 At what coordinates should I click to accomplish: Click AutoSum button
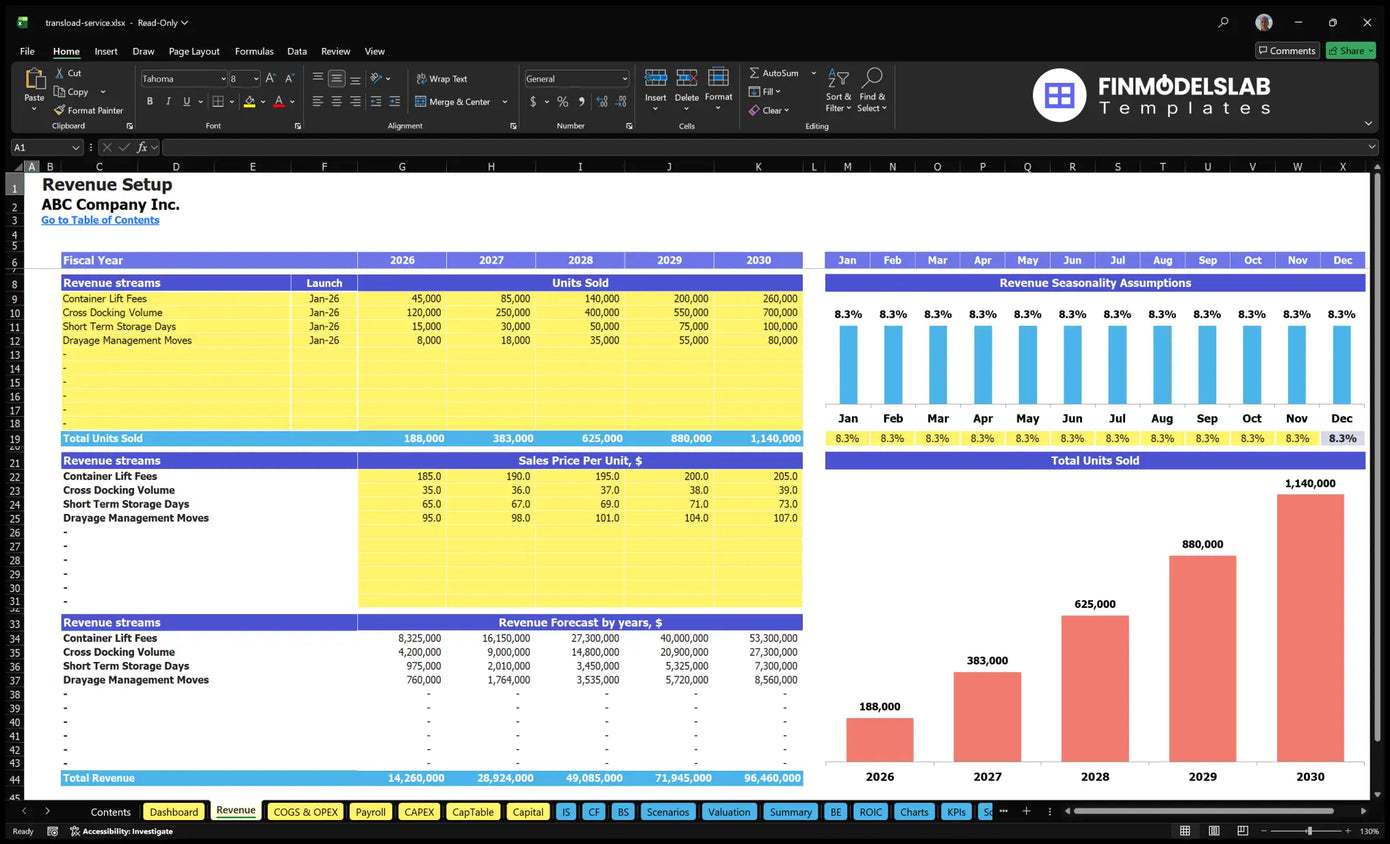point(774,73)
